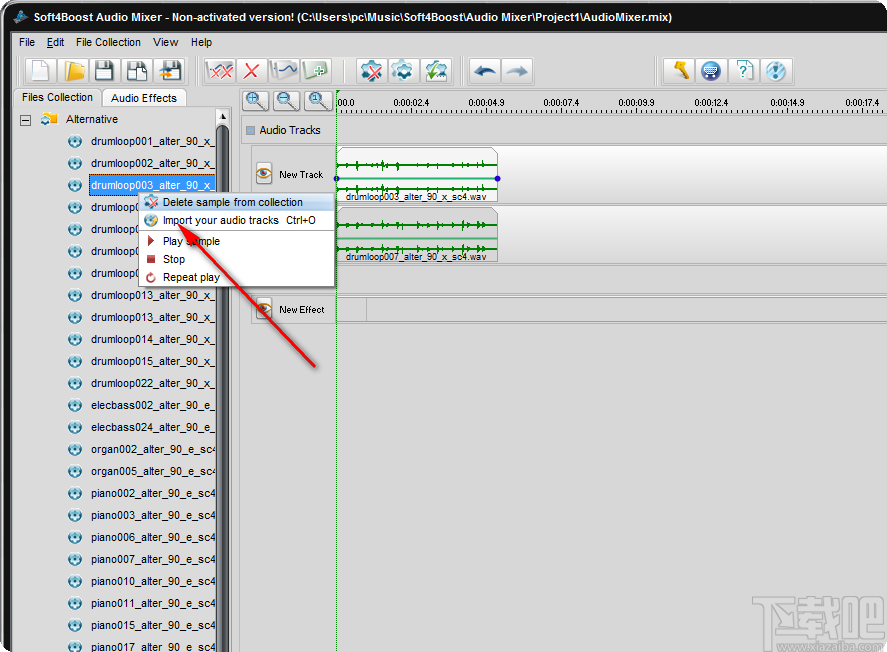
Task: Create a new project with the blank page icon
Action: (x=41, y=71)
